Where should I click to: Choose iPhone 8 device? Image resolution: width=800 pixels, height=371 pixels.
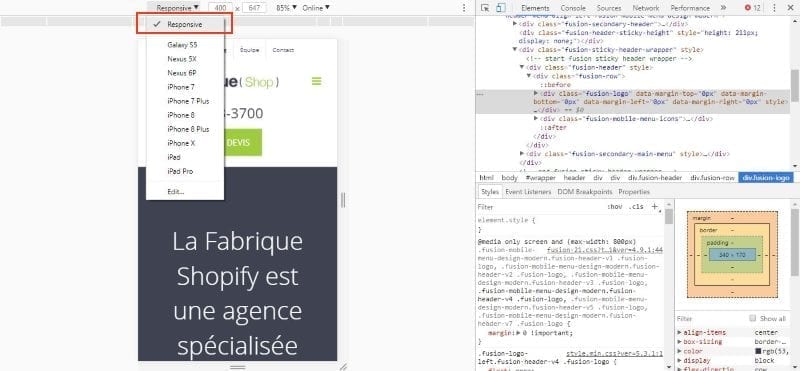pyautogui.click(x=185, y=115)
